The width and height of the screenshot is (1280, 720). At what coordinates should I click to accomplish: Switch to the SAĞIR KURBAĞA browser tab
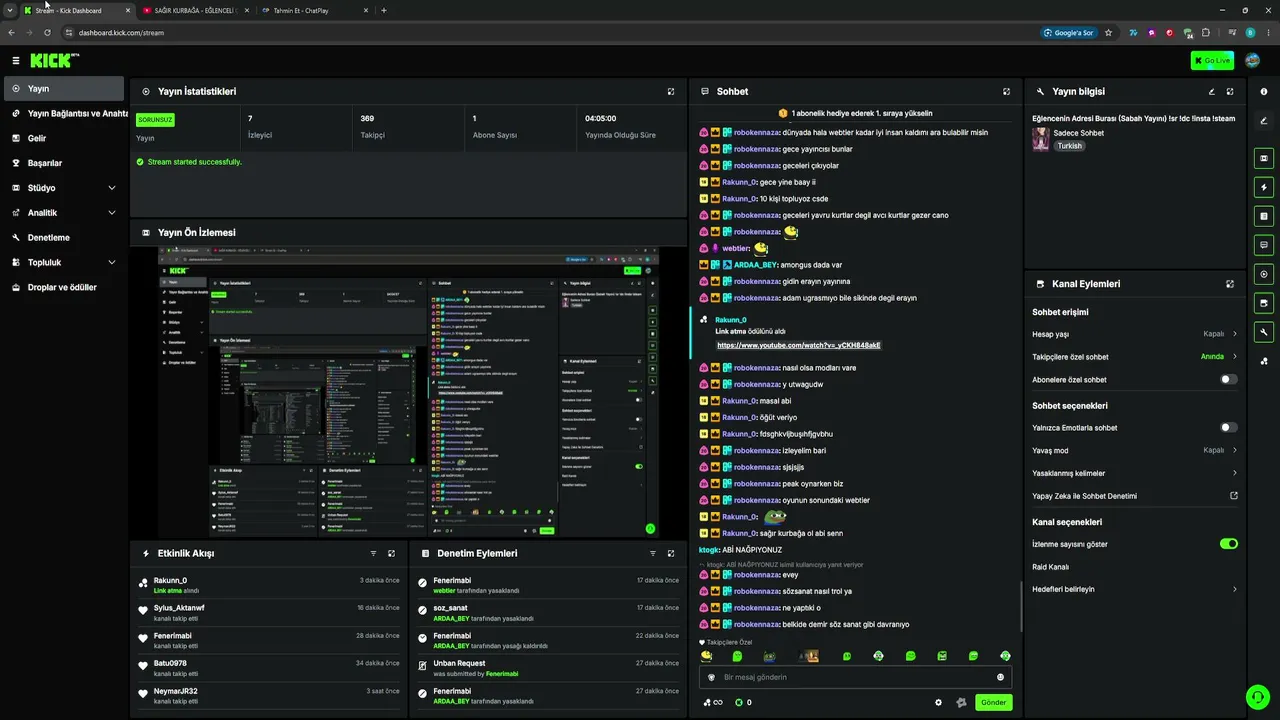pos(194,10)
